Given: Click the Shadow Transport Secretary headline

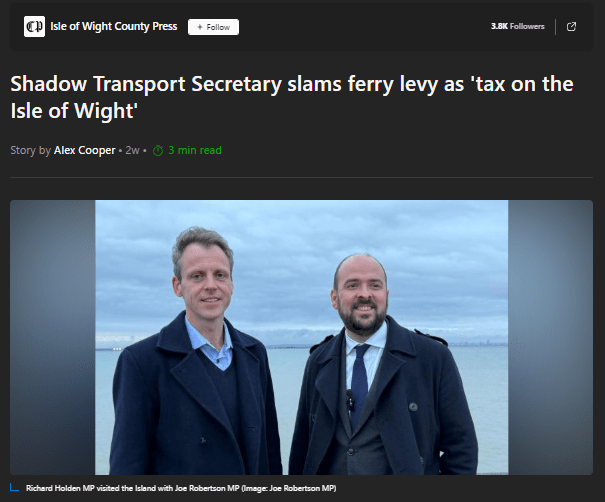Looking at the screenshot, I should coord(292,97).
